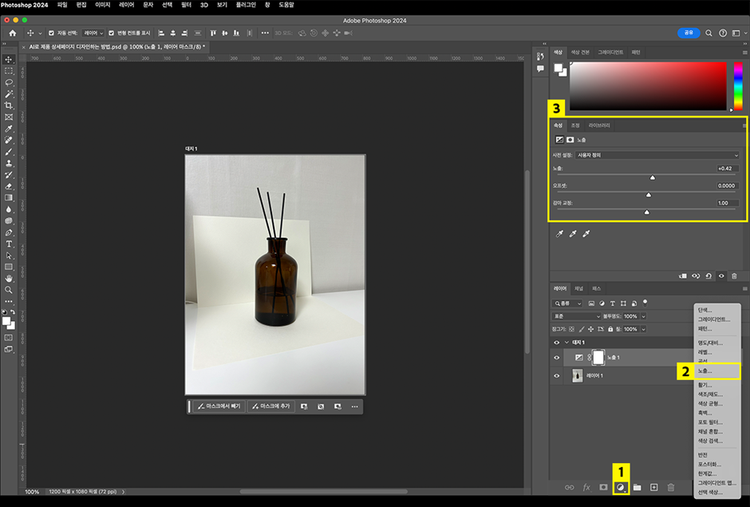The width and height of the screenshot is (750, 507).
Task: Click the blue 공유 share button
Action: pyautogui.click(x=688, y=33)
